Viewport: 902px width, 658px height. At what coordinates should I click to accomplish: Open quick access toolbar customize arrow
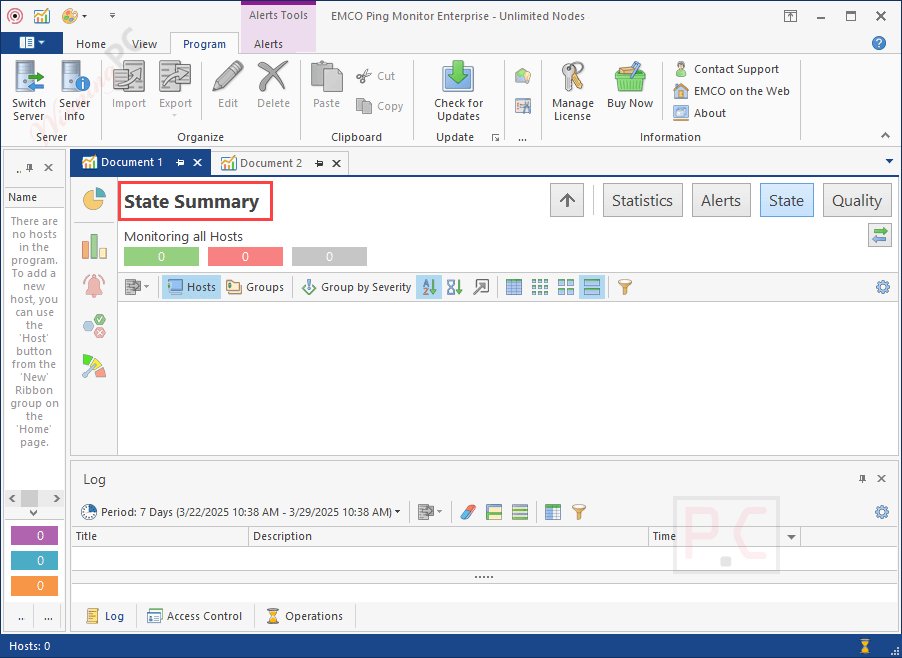(x=112, y=16)
